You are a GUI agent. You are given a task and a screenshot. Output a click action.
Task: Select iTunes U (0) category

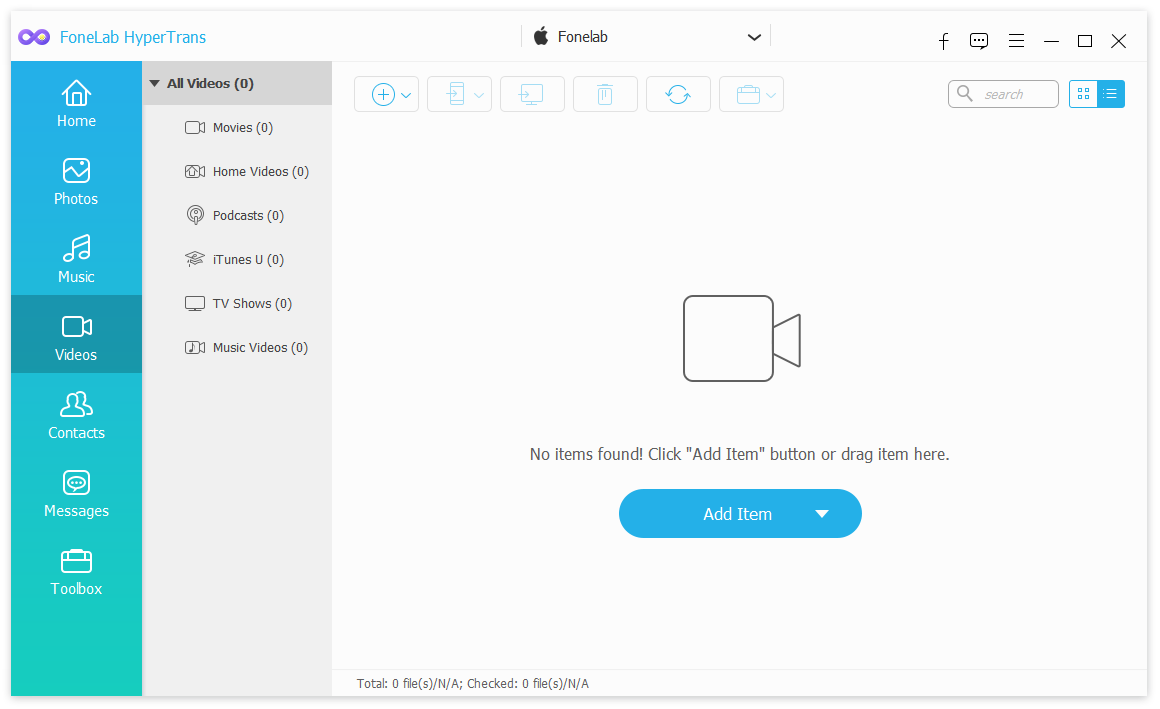(x=237, y=260)
